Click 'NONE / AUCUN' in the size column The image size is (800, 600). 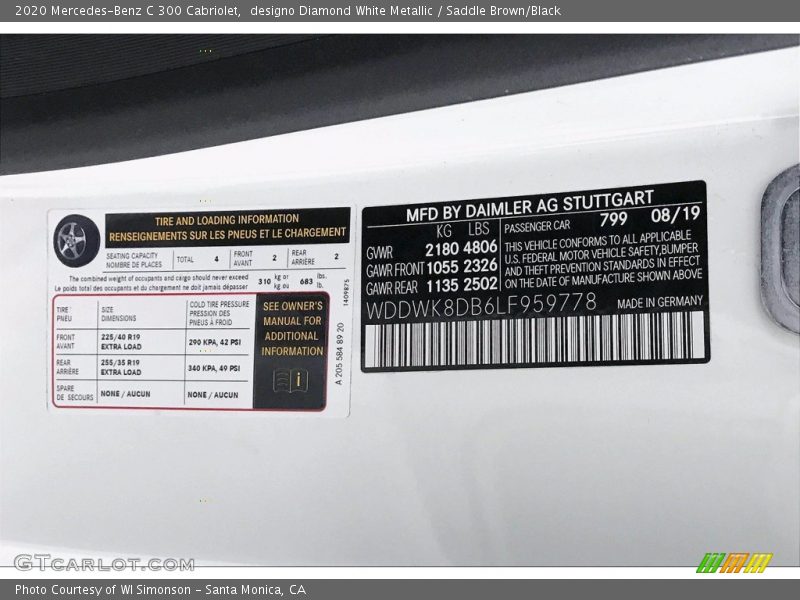[x=126, y=394]
